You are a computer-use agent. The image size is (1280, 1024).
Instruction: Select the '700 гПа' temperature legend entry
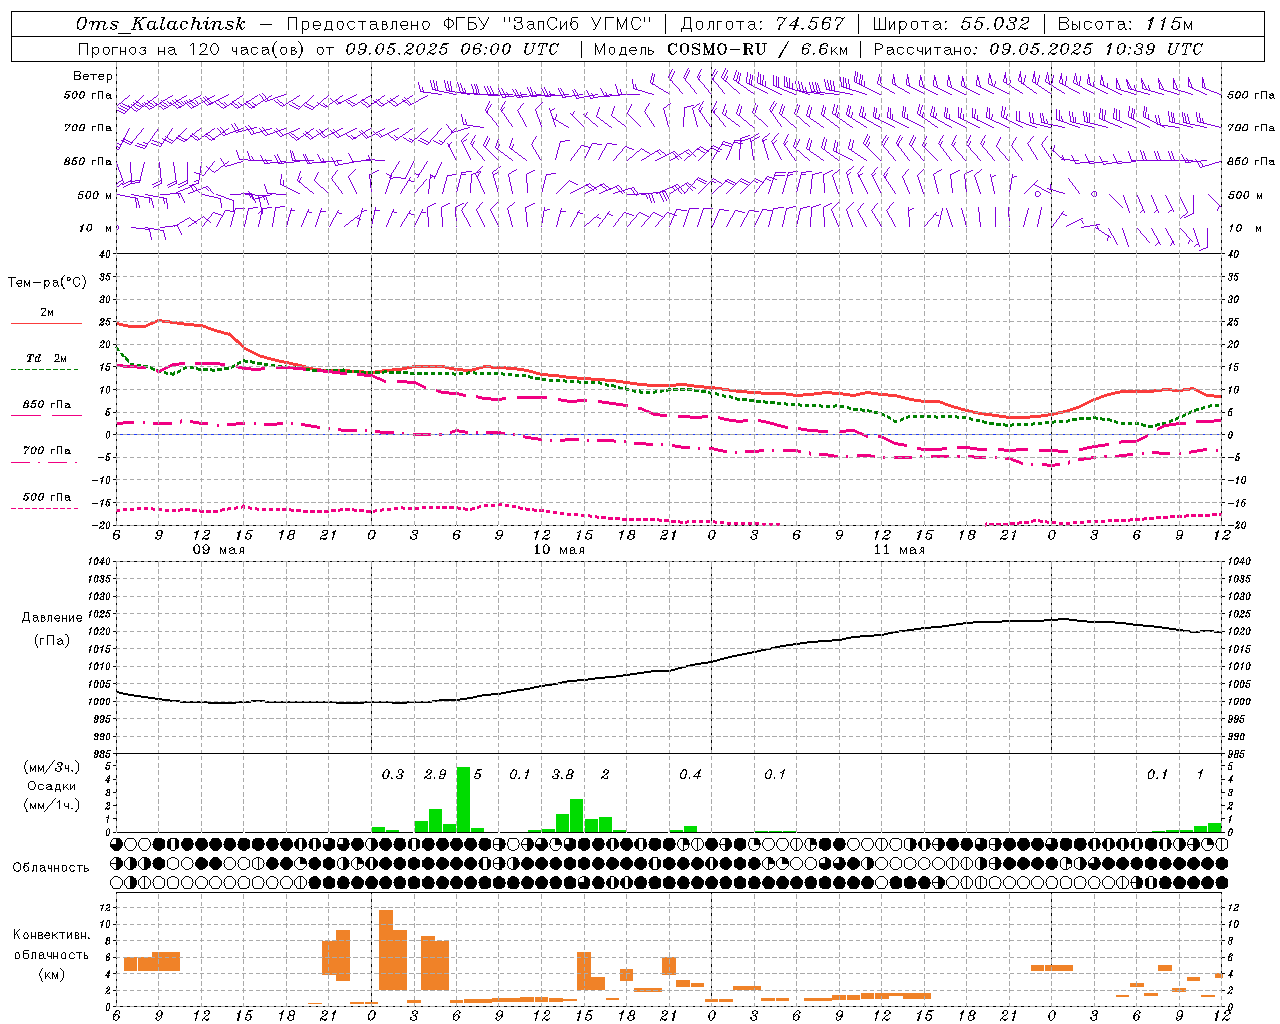pyautogui.click(x=47, y=451)
